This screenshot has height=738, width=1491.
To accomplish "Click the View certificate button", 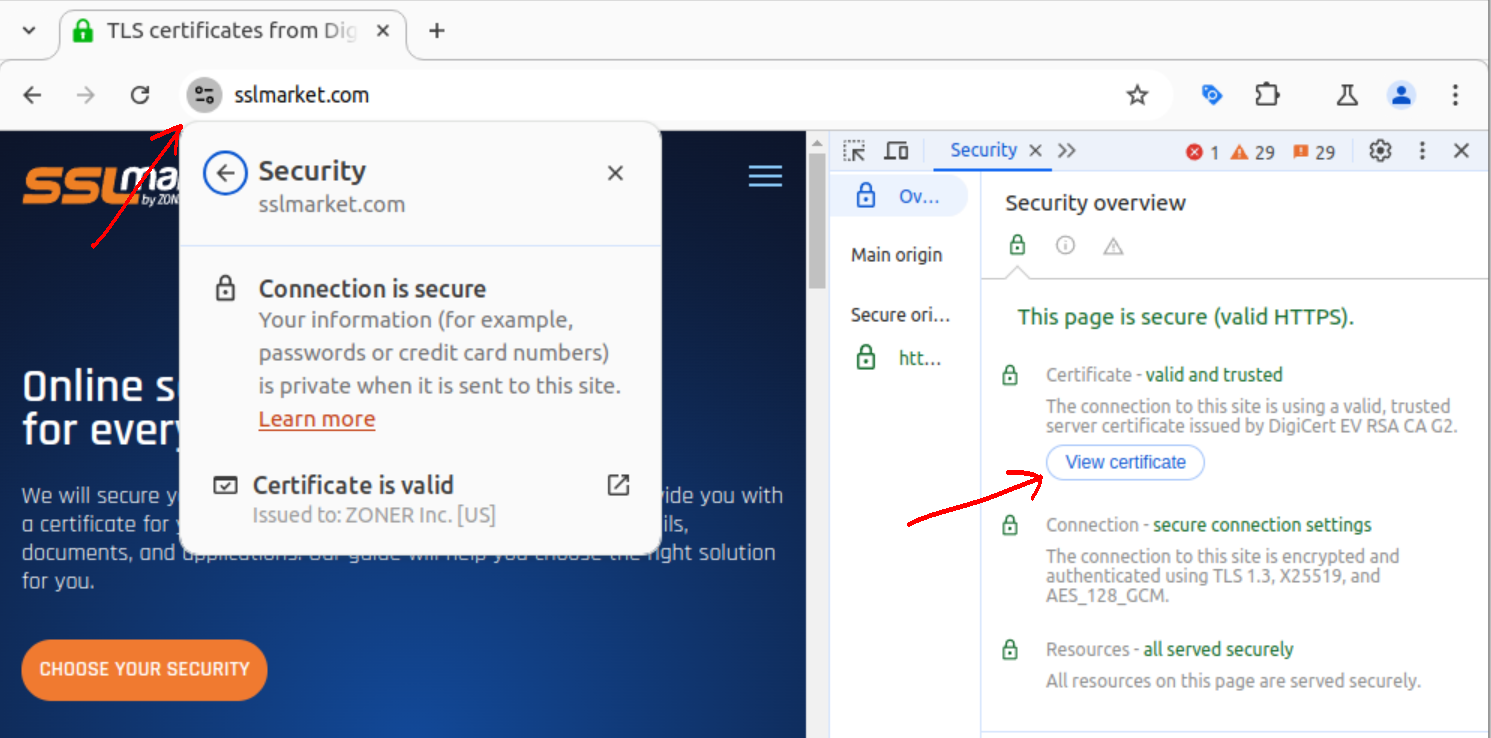I will pyautogui.click(x=1125, y=462).
